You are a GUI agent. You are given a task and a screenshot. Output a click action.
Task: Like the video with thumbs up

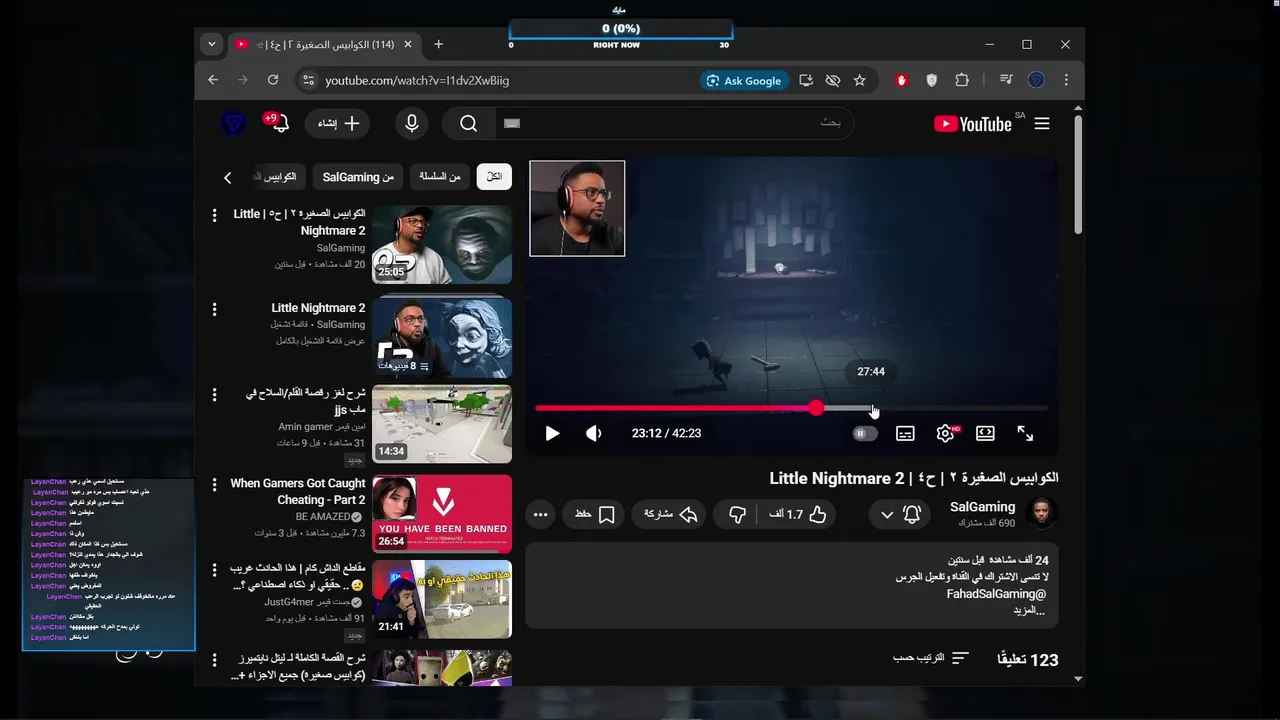(x=798, y=514)
